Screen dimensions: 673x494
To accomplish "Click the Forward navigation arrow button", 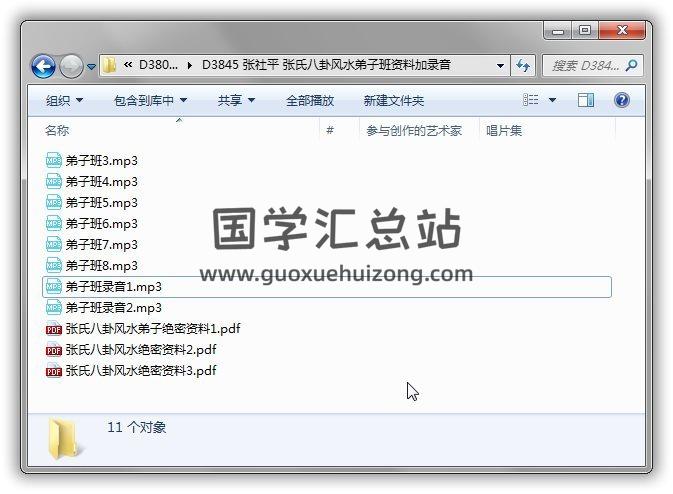I will [x=70, y=66].
